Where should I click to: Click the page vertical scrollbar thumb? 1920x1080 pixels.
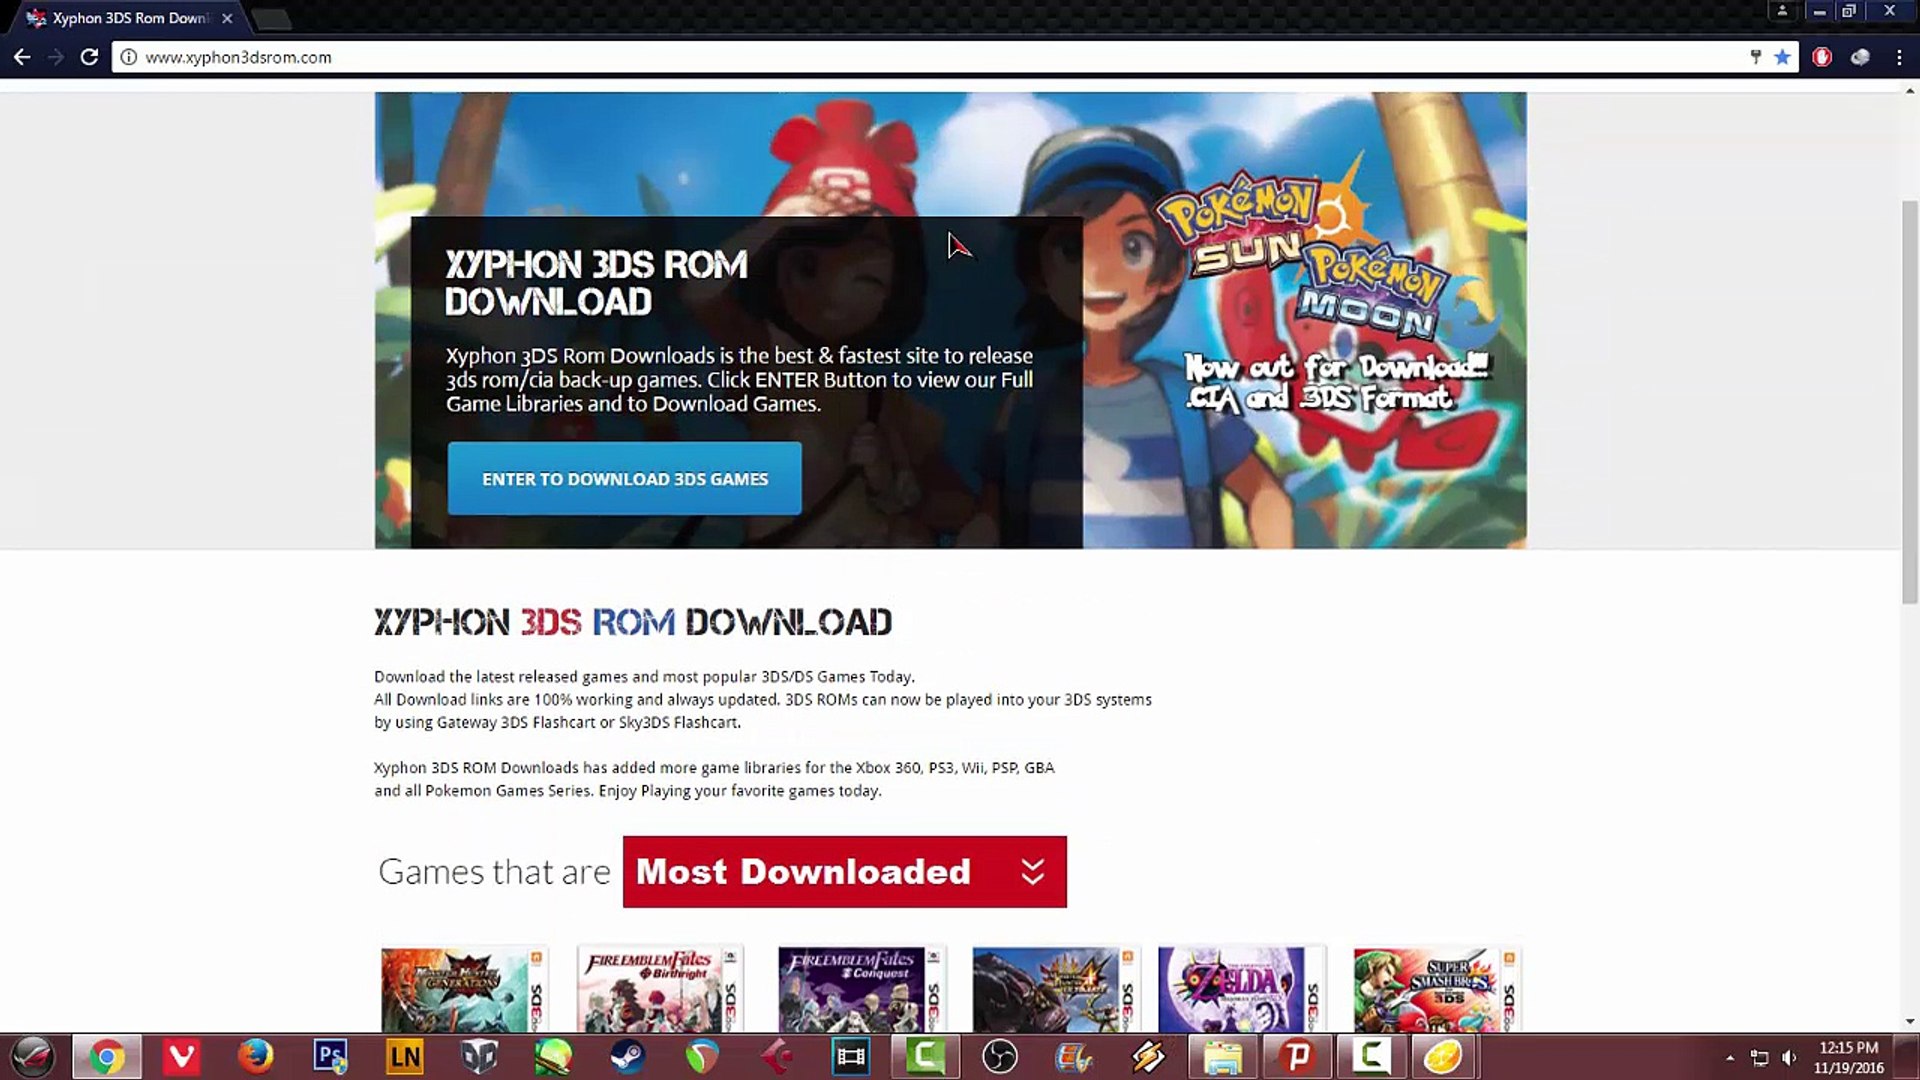pyautogui.click(x=1910, y=400)
